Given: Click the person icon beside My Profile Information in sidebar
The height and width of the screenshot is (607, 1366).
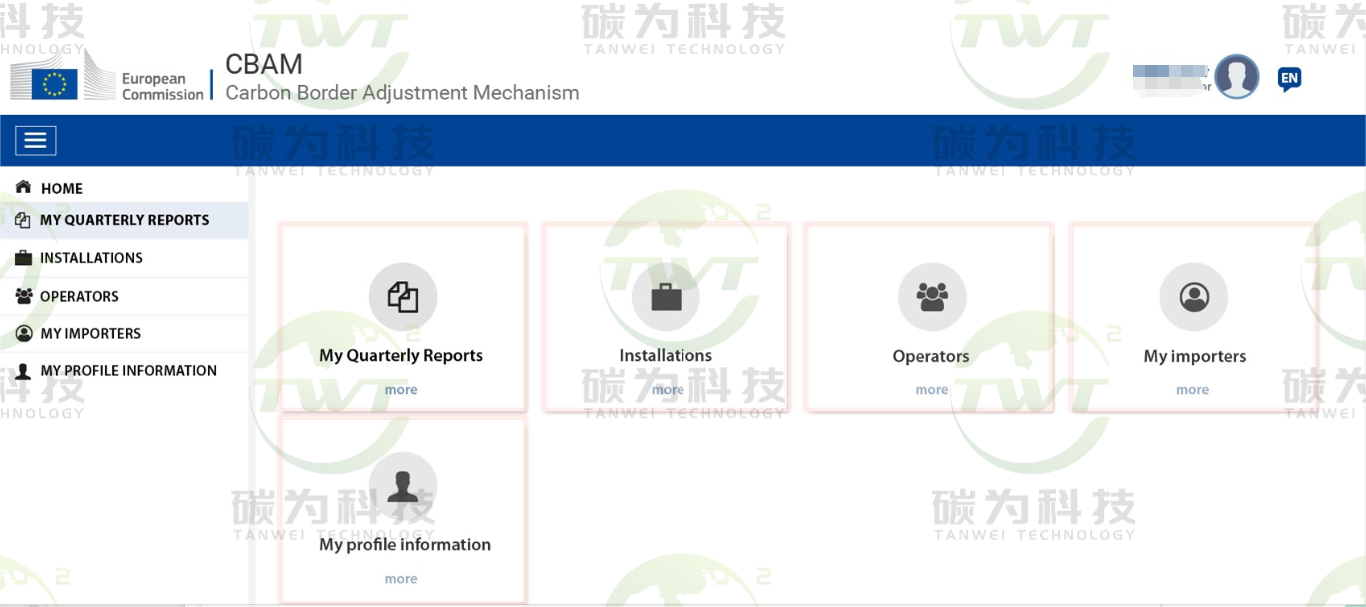Looking at the screenshot, I should click(23, 371).
